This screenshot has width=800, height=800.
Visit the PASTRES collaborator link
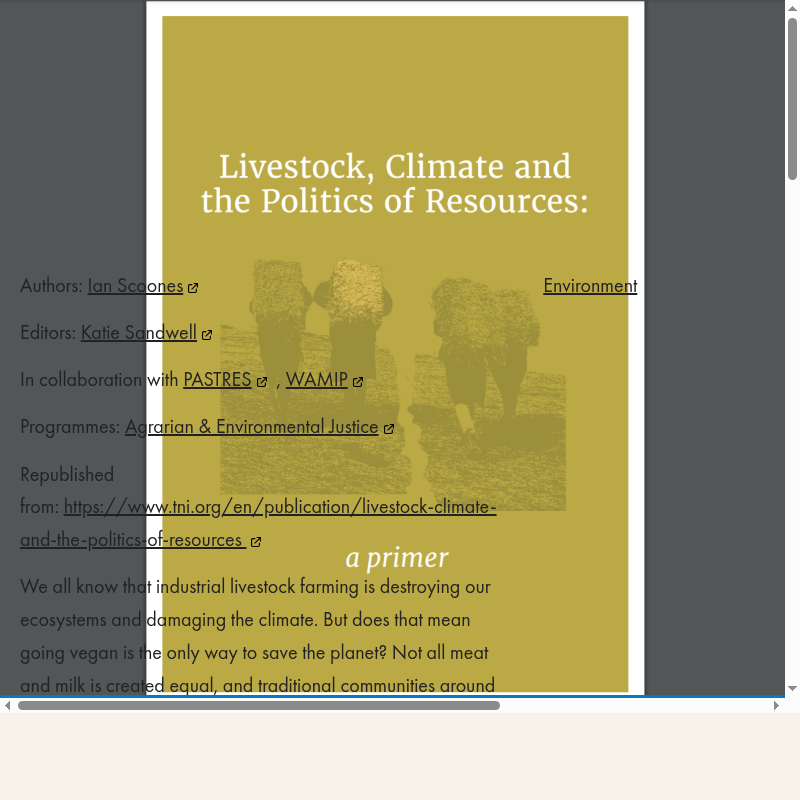(x=217, y=380)
